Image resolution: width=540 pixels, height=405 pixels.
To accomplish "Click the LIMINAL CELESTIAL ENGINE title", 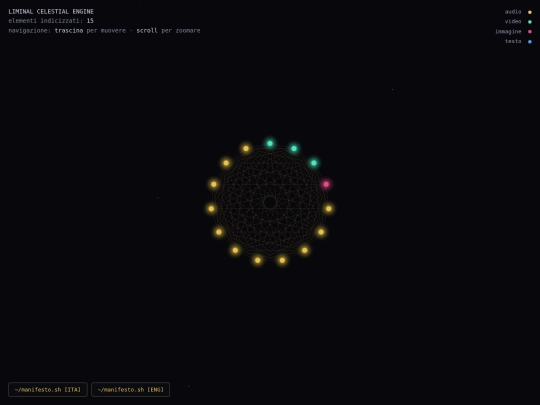I will [x=51, y=11].
